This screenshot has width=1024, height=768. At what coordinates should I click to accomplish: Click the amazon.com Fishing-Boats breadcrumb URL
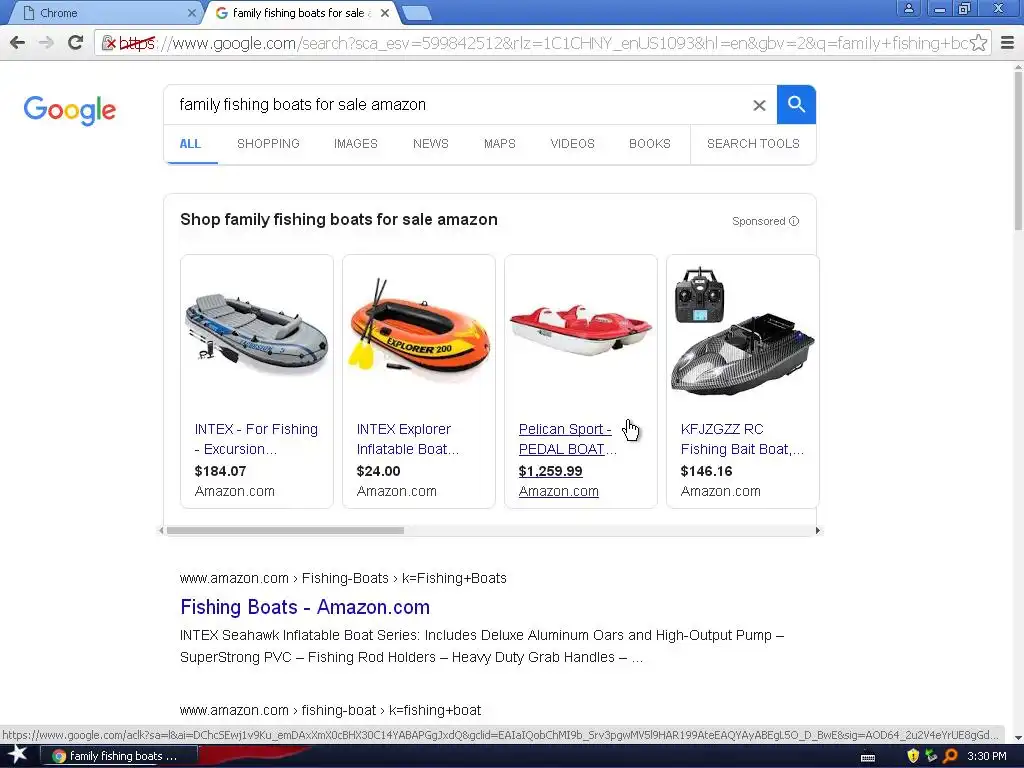[343, 578]
